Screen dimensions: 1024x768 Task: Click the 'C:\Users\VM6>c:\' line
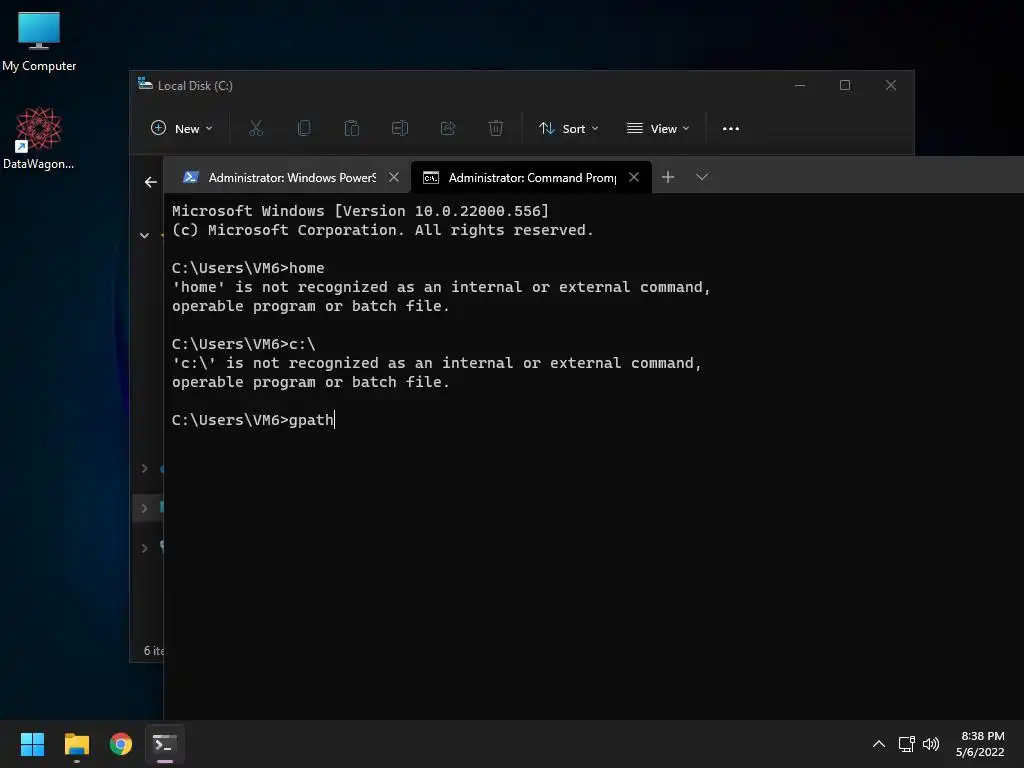coord(244,344)
